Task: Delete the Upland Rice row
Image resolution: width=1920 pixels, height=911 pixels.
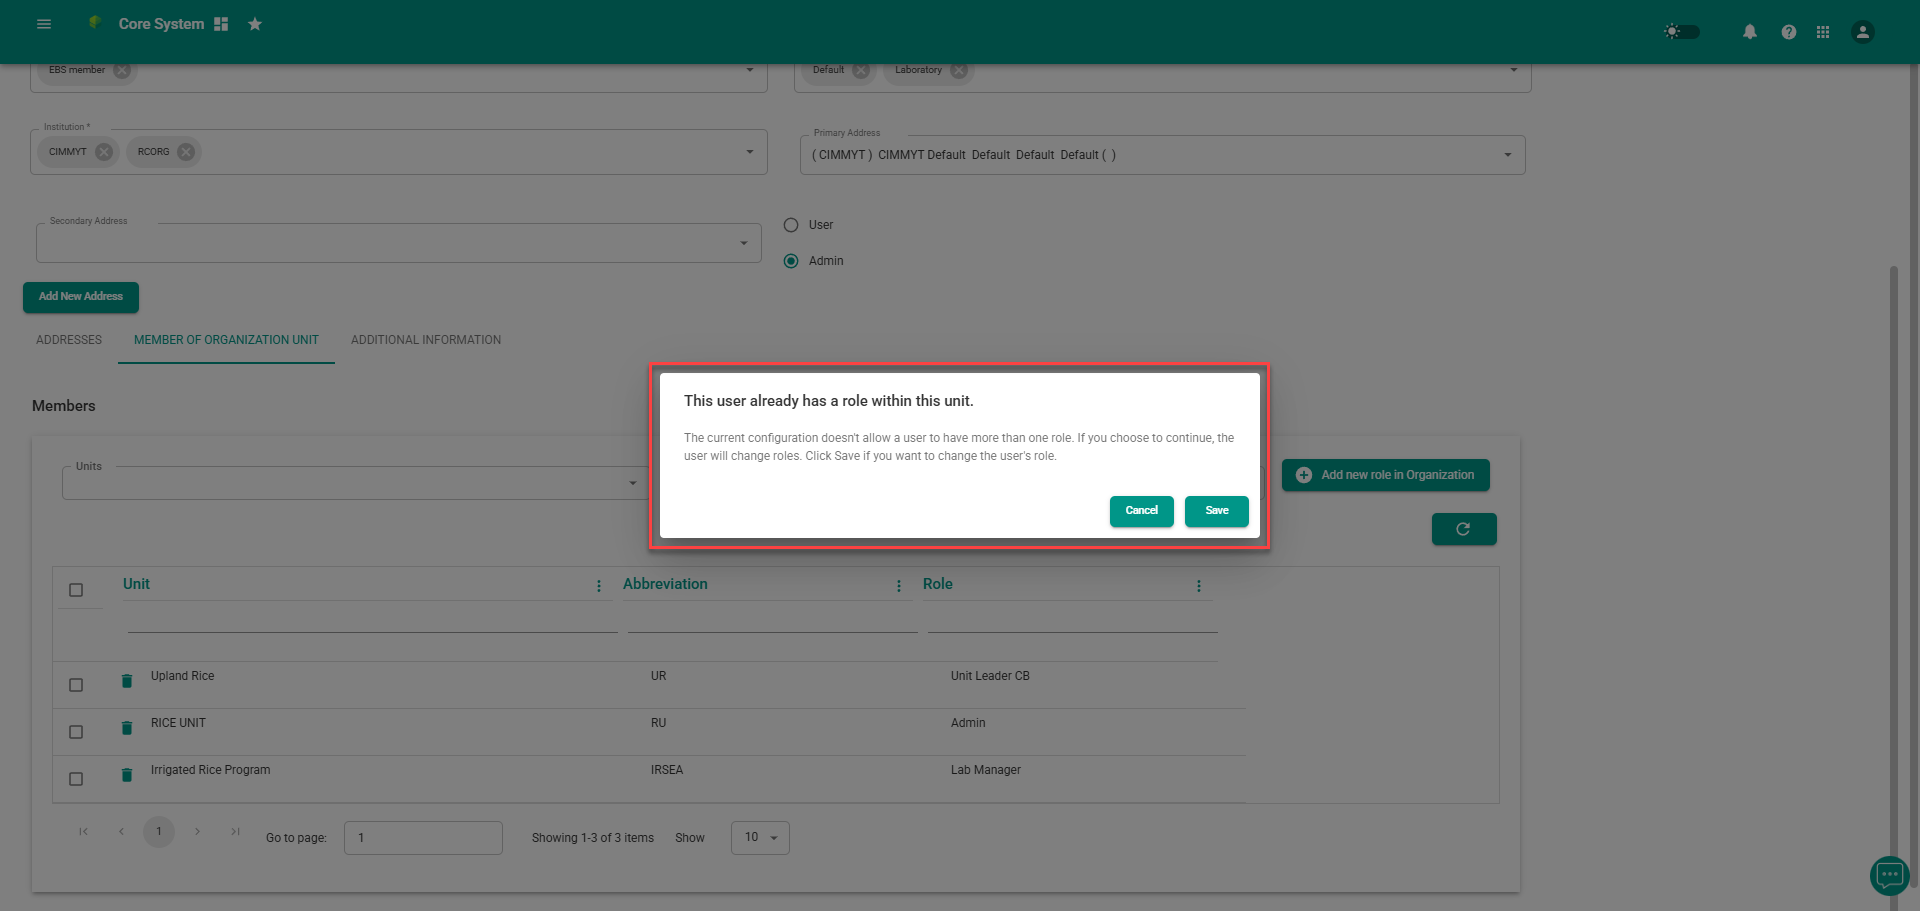Action: pos(127,681)
